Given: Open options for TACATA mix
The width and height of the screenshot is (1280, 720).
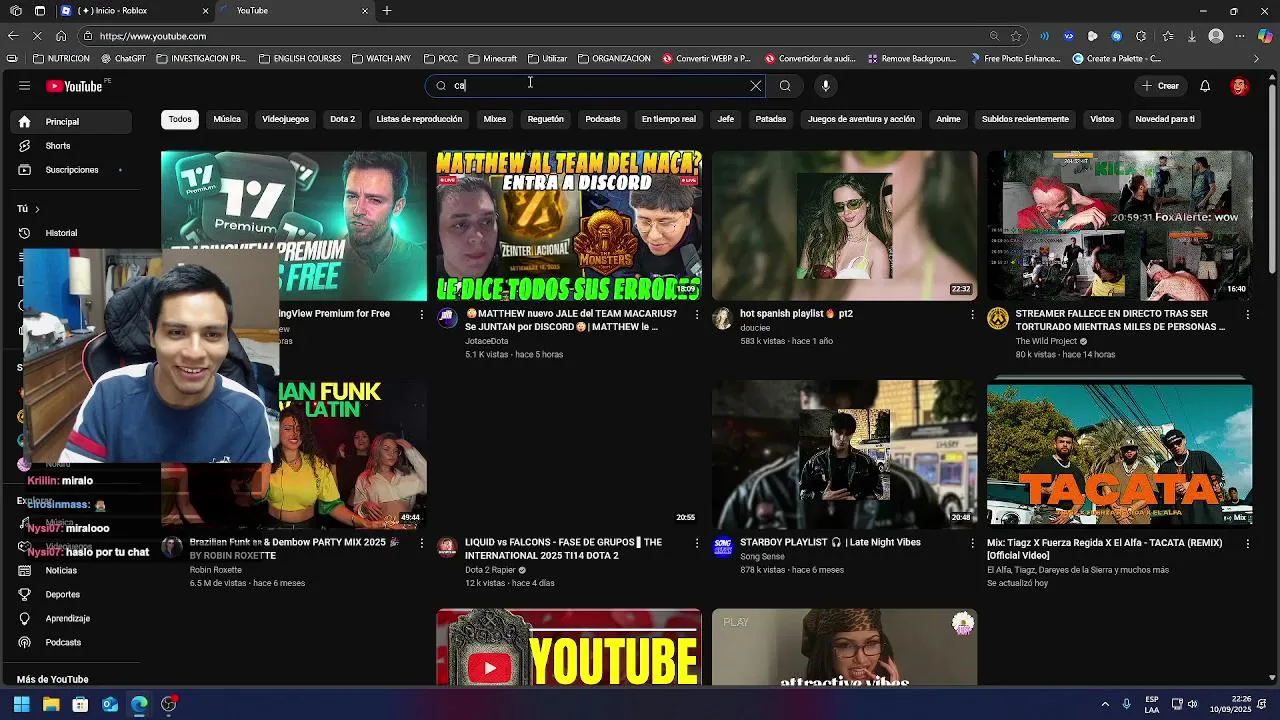Looking at the screenshot, I should [1247, 544].
